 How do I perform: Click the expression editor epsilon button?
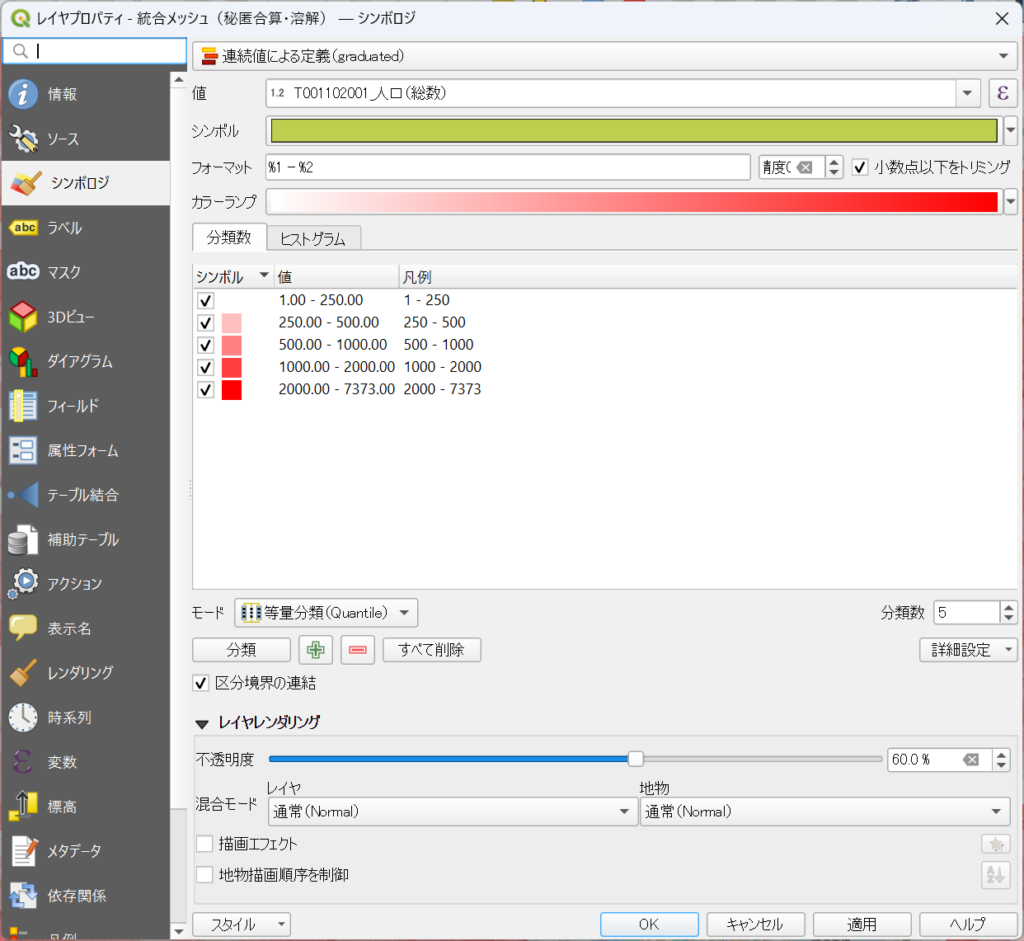tap(1002, 94)
